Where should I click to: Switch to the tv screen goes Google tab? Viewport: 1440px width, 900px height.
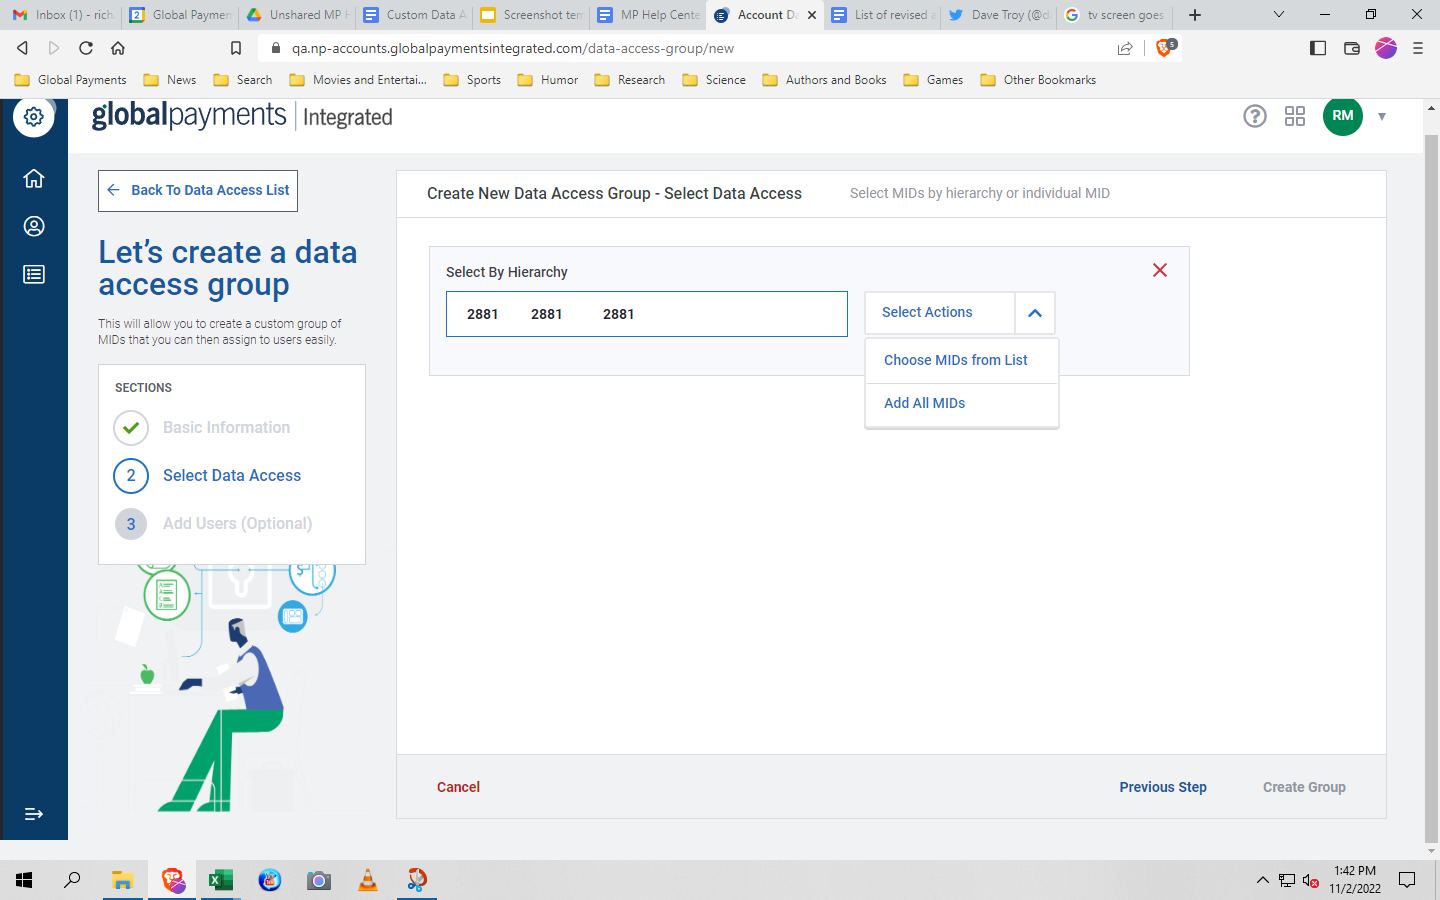[x=1114, y=15]
